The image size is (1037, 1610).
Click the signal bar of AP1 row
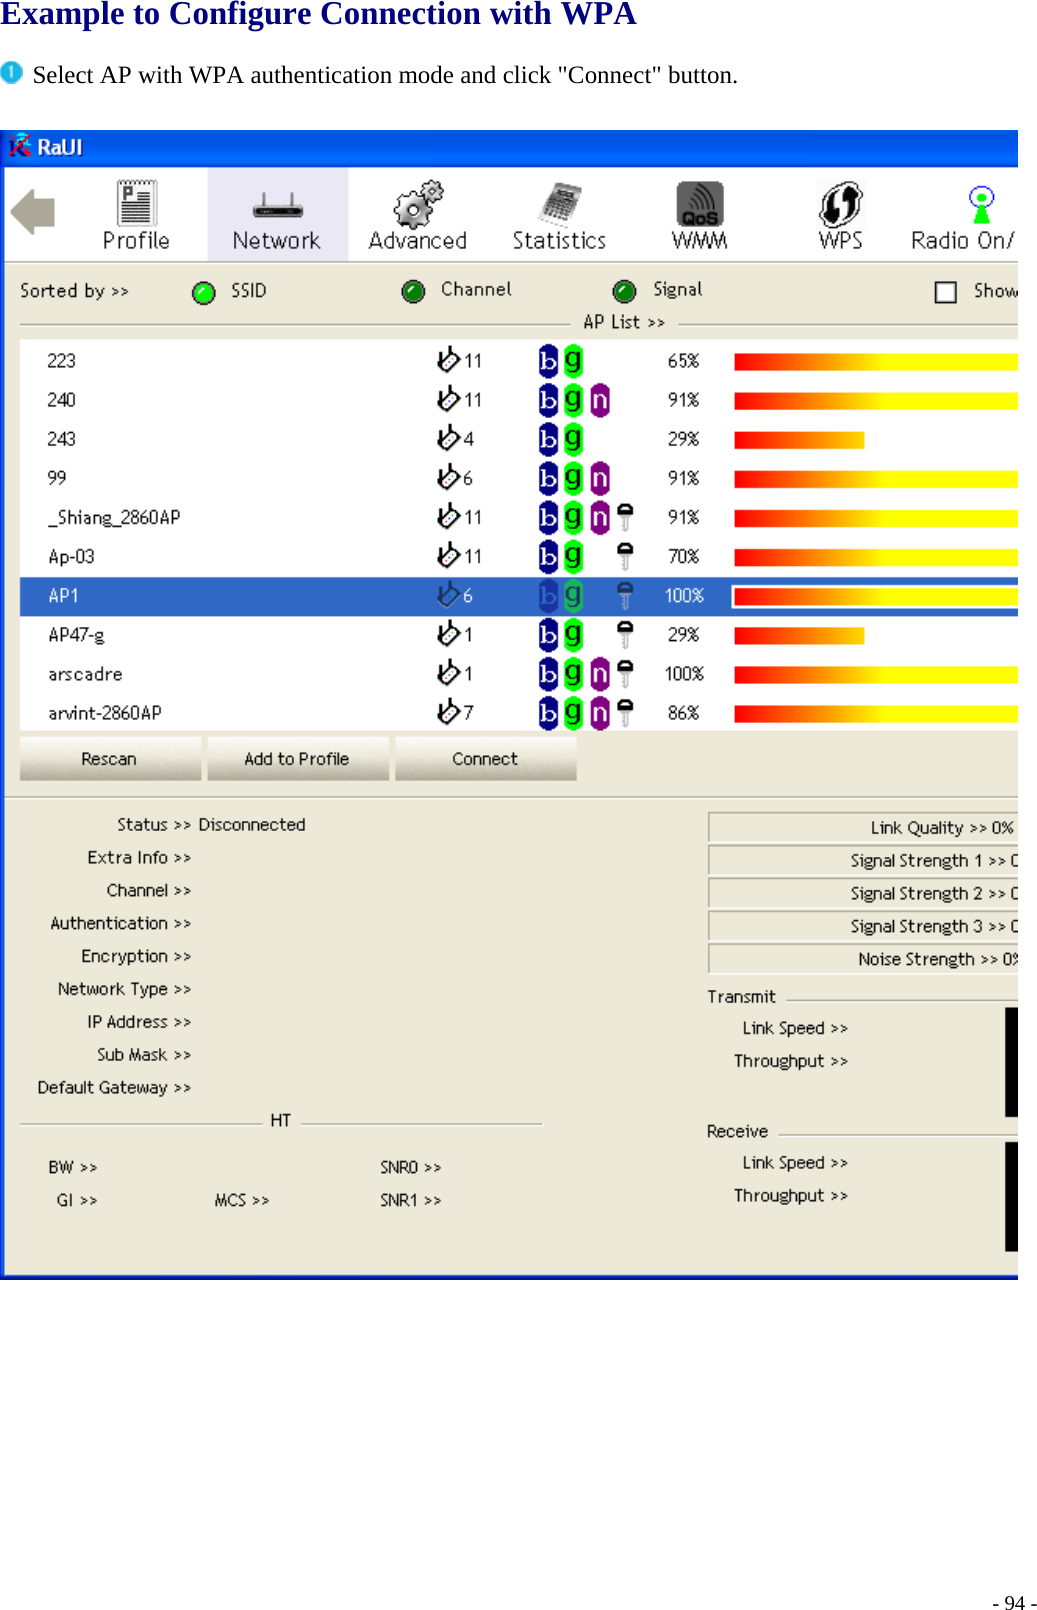coord(875,597)
